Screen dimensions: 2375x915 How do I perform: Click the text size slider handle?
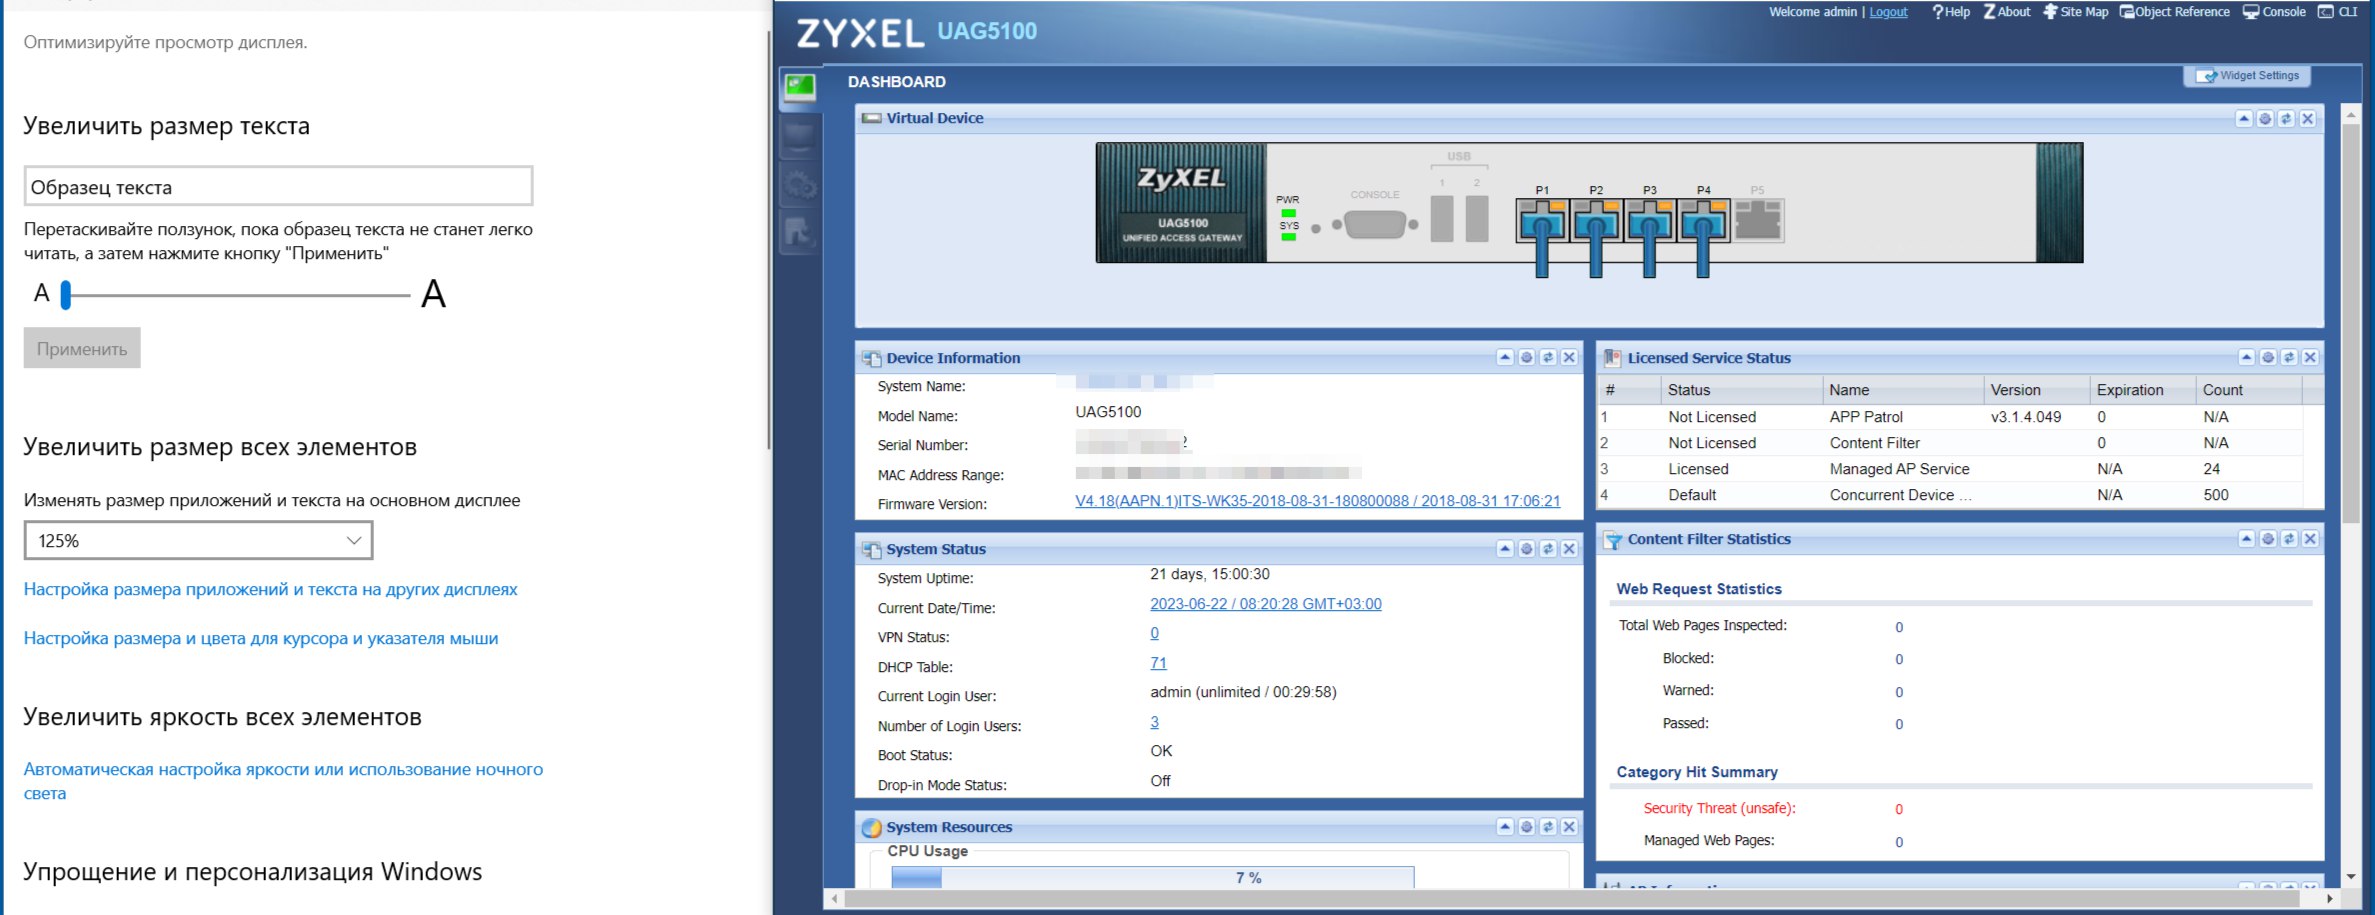pyautogui.click(x=66, y=294)
